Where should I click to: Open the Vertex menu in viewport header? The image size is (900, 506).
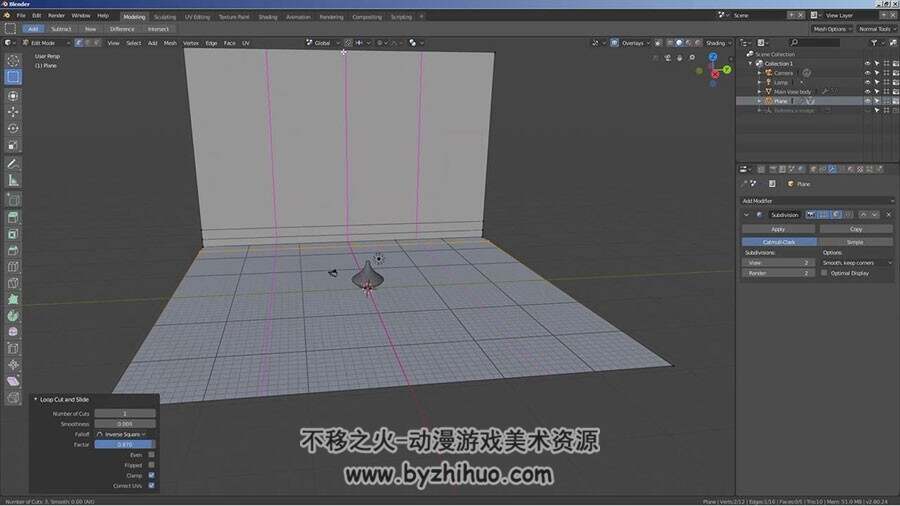point(191,43)
